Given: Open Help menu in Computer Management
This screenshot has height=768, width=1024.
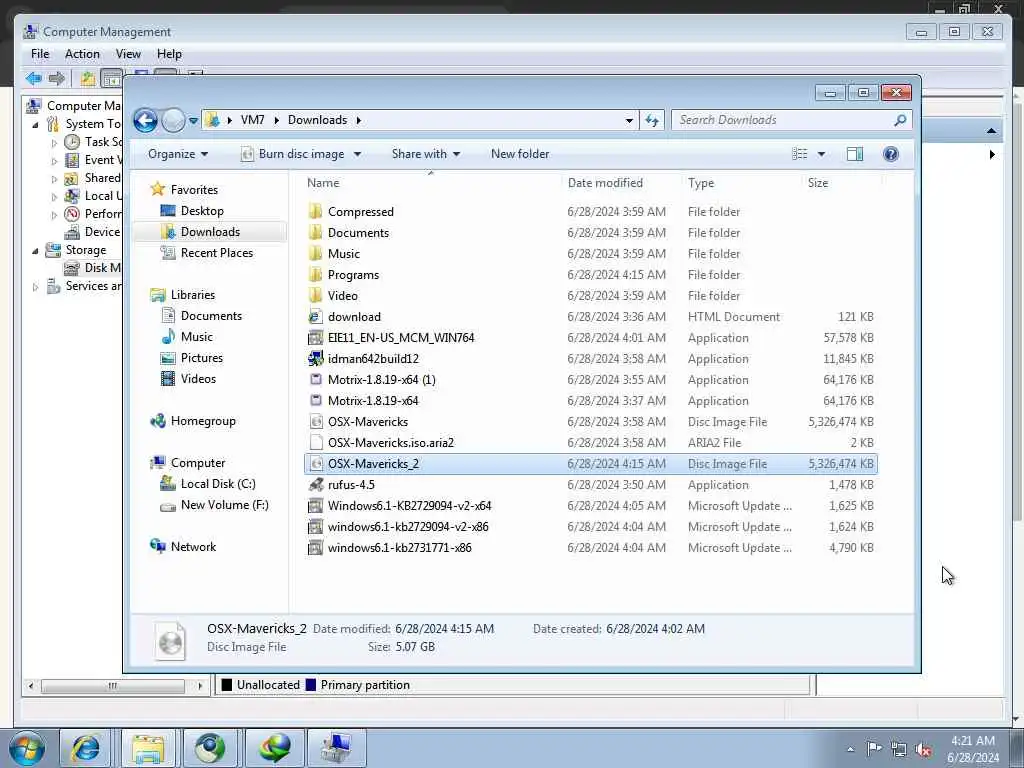Looking at the screenshot, I should click(169, 54).
